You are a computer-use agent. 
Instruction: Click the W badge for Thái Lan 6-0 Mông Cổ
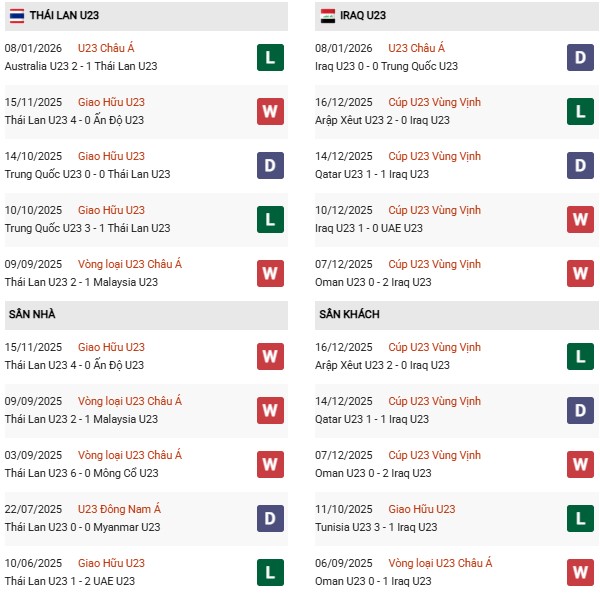270,464
